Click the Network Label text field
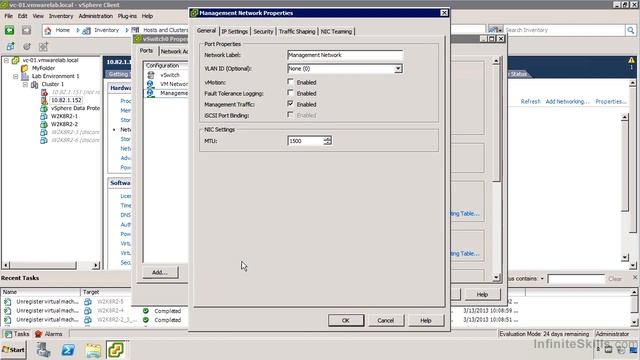 (345, 55)
